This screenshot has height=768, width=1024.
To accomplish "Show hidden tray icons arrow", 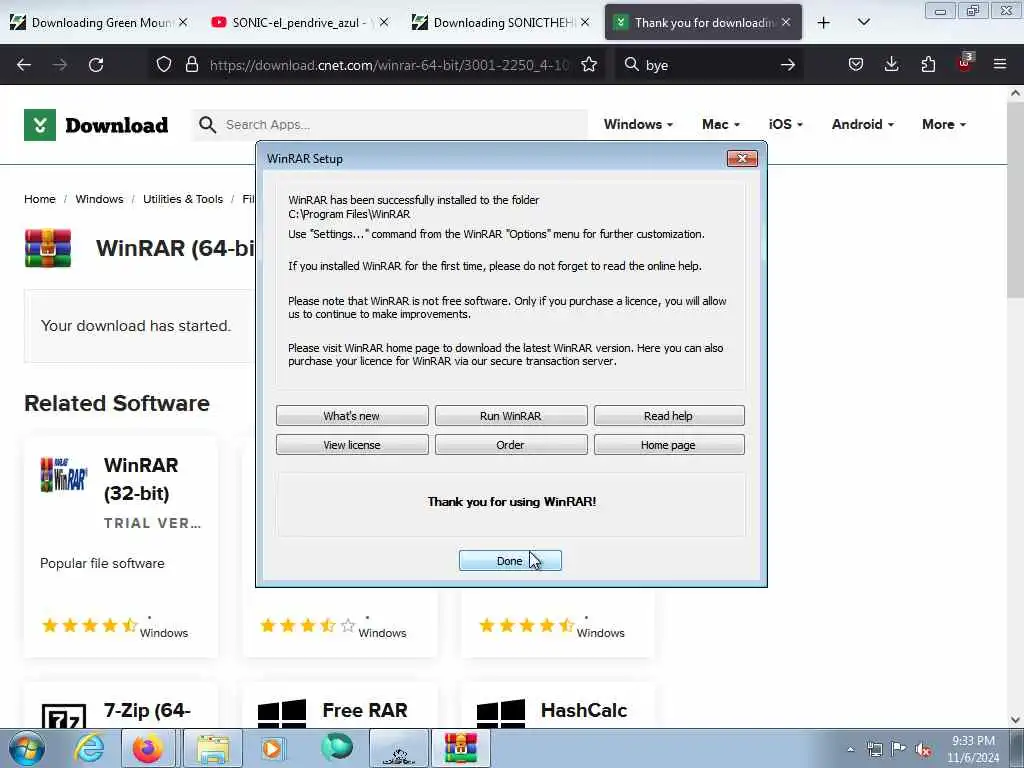I will click(x=850, y=749).
